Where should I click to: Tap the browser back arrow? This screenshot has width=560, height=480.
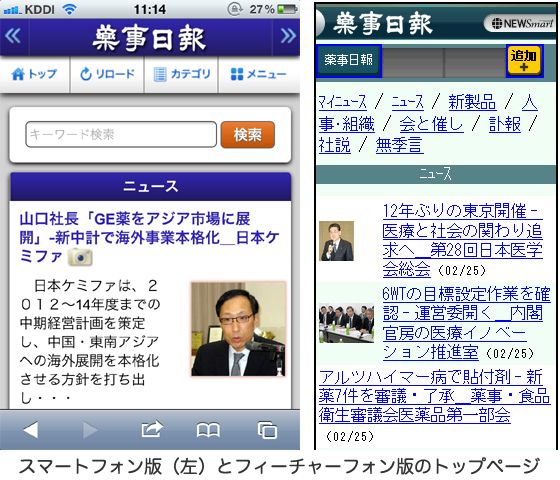pos(31,430)
